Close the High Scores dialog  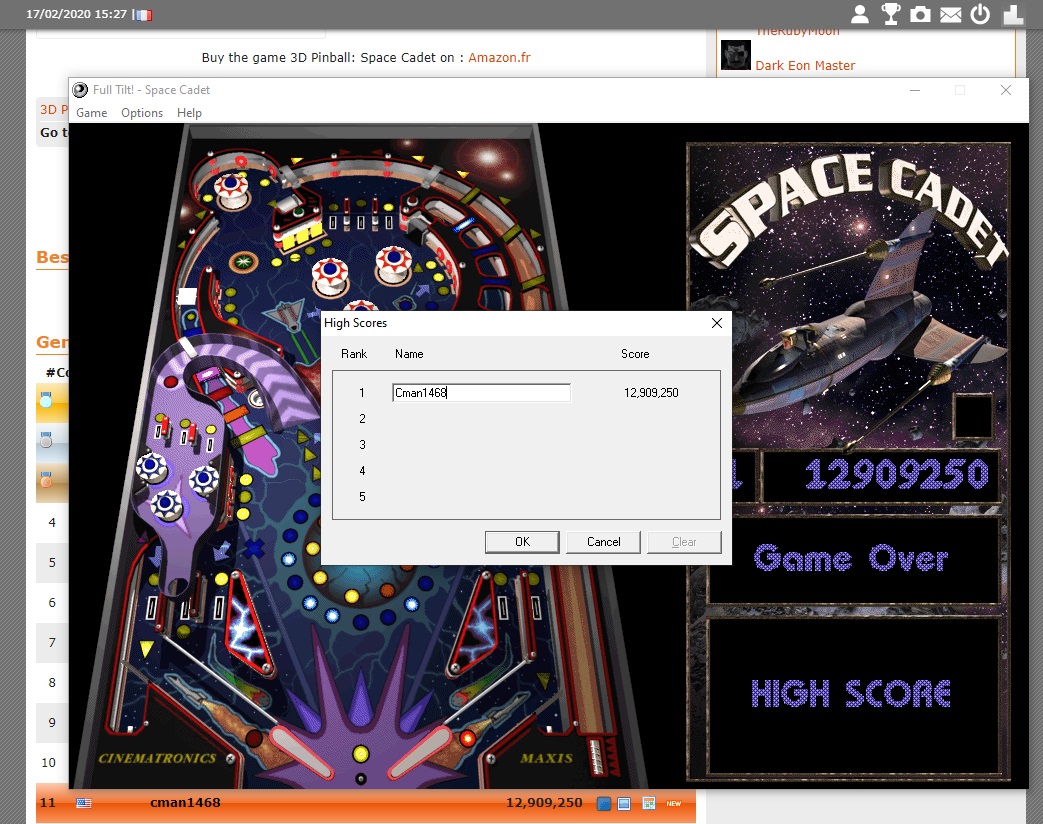[716, 323]
